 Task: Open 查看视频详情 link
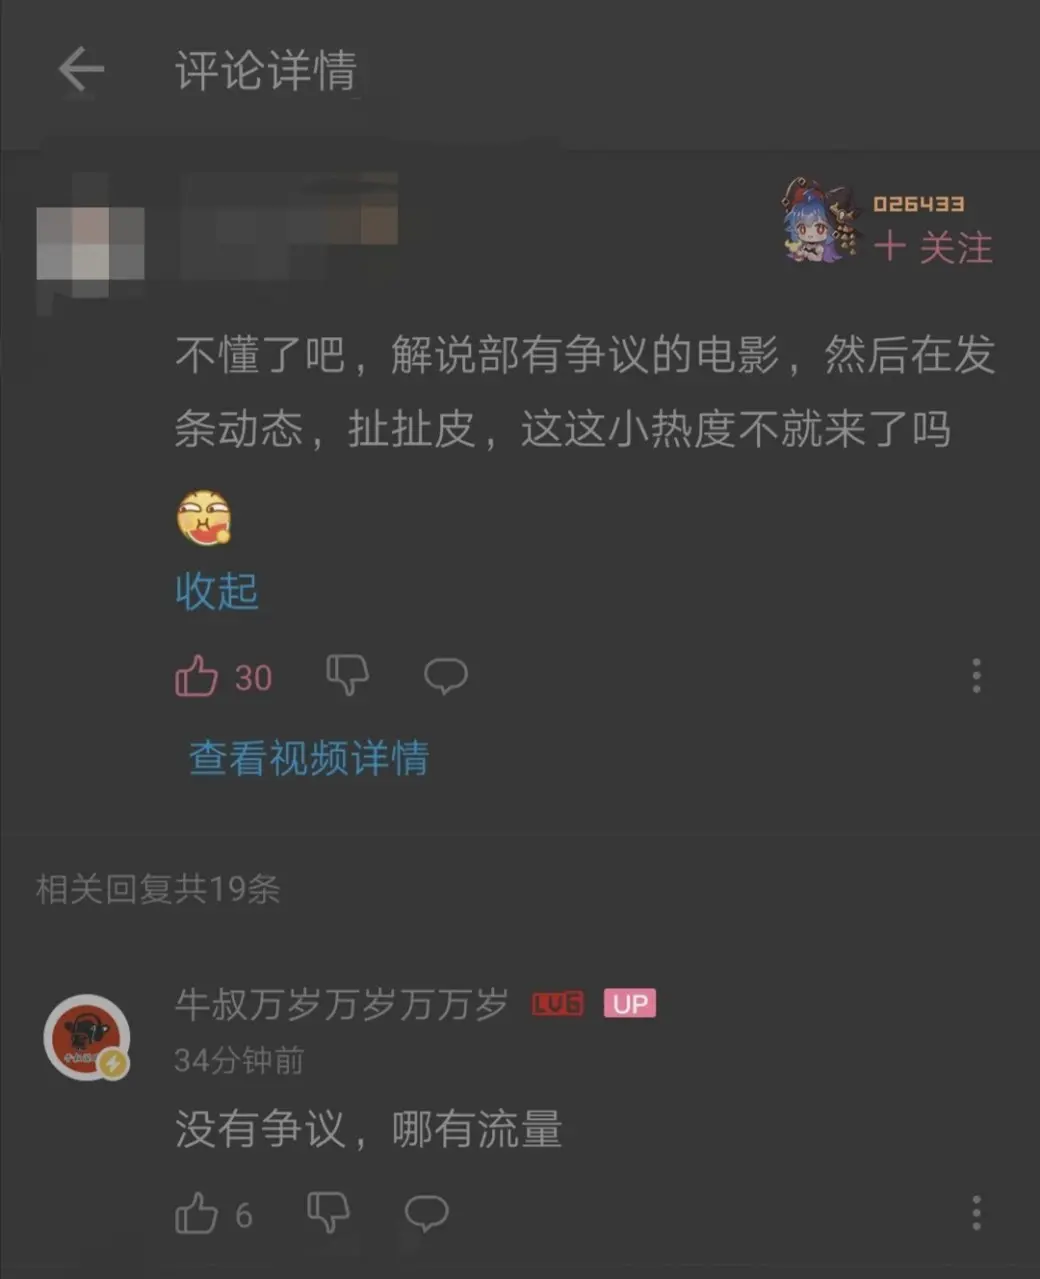pos(309,758)
